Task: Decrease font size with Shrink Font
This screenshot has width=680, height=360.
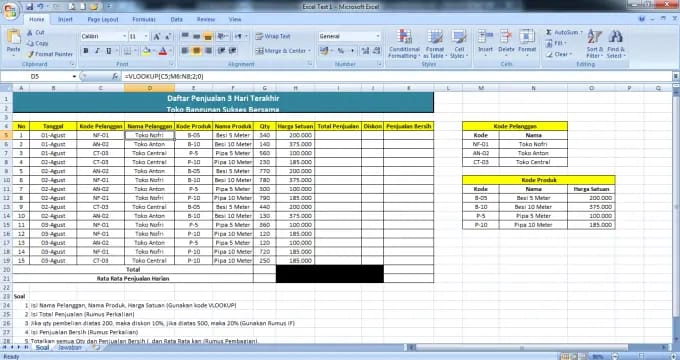Action: [168, 36]
